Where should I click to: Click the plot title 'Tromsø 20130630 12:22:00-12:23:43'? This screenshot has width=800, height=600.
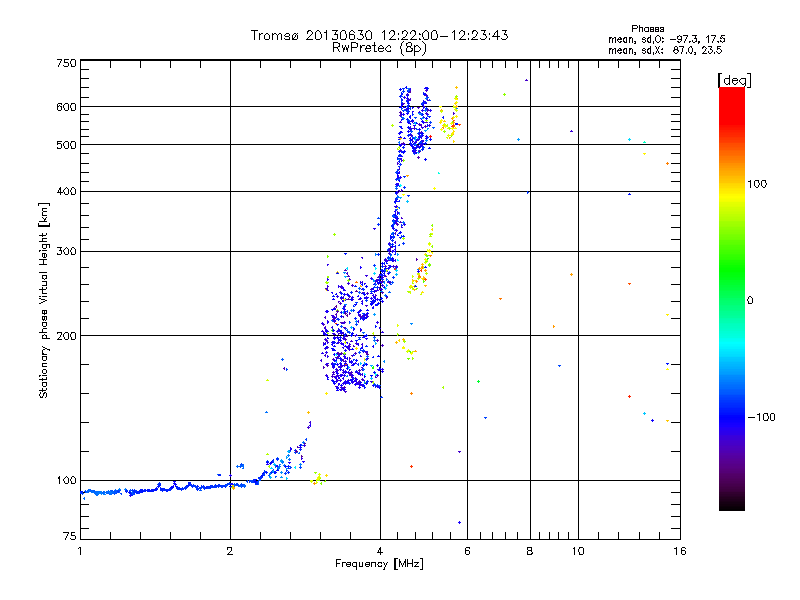(x=379, y=35)
